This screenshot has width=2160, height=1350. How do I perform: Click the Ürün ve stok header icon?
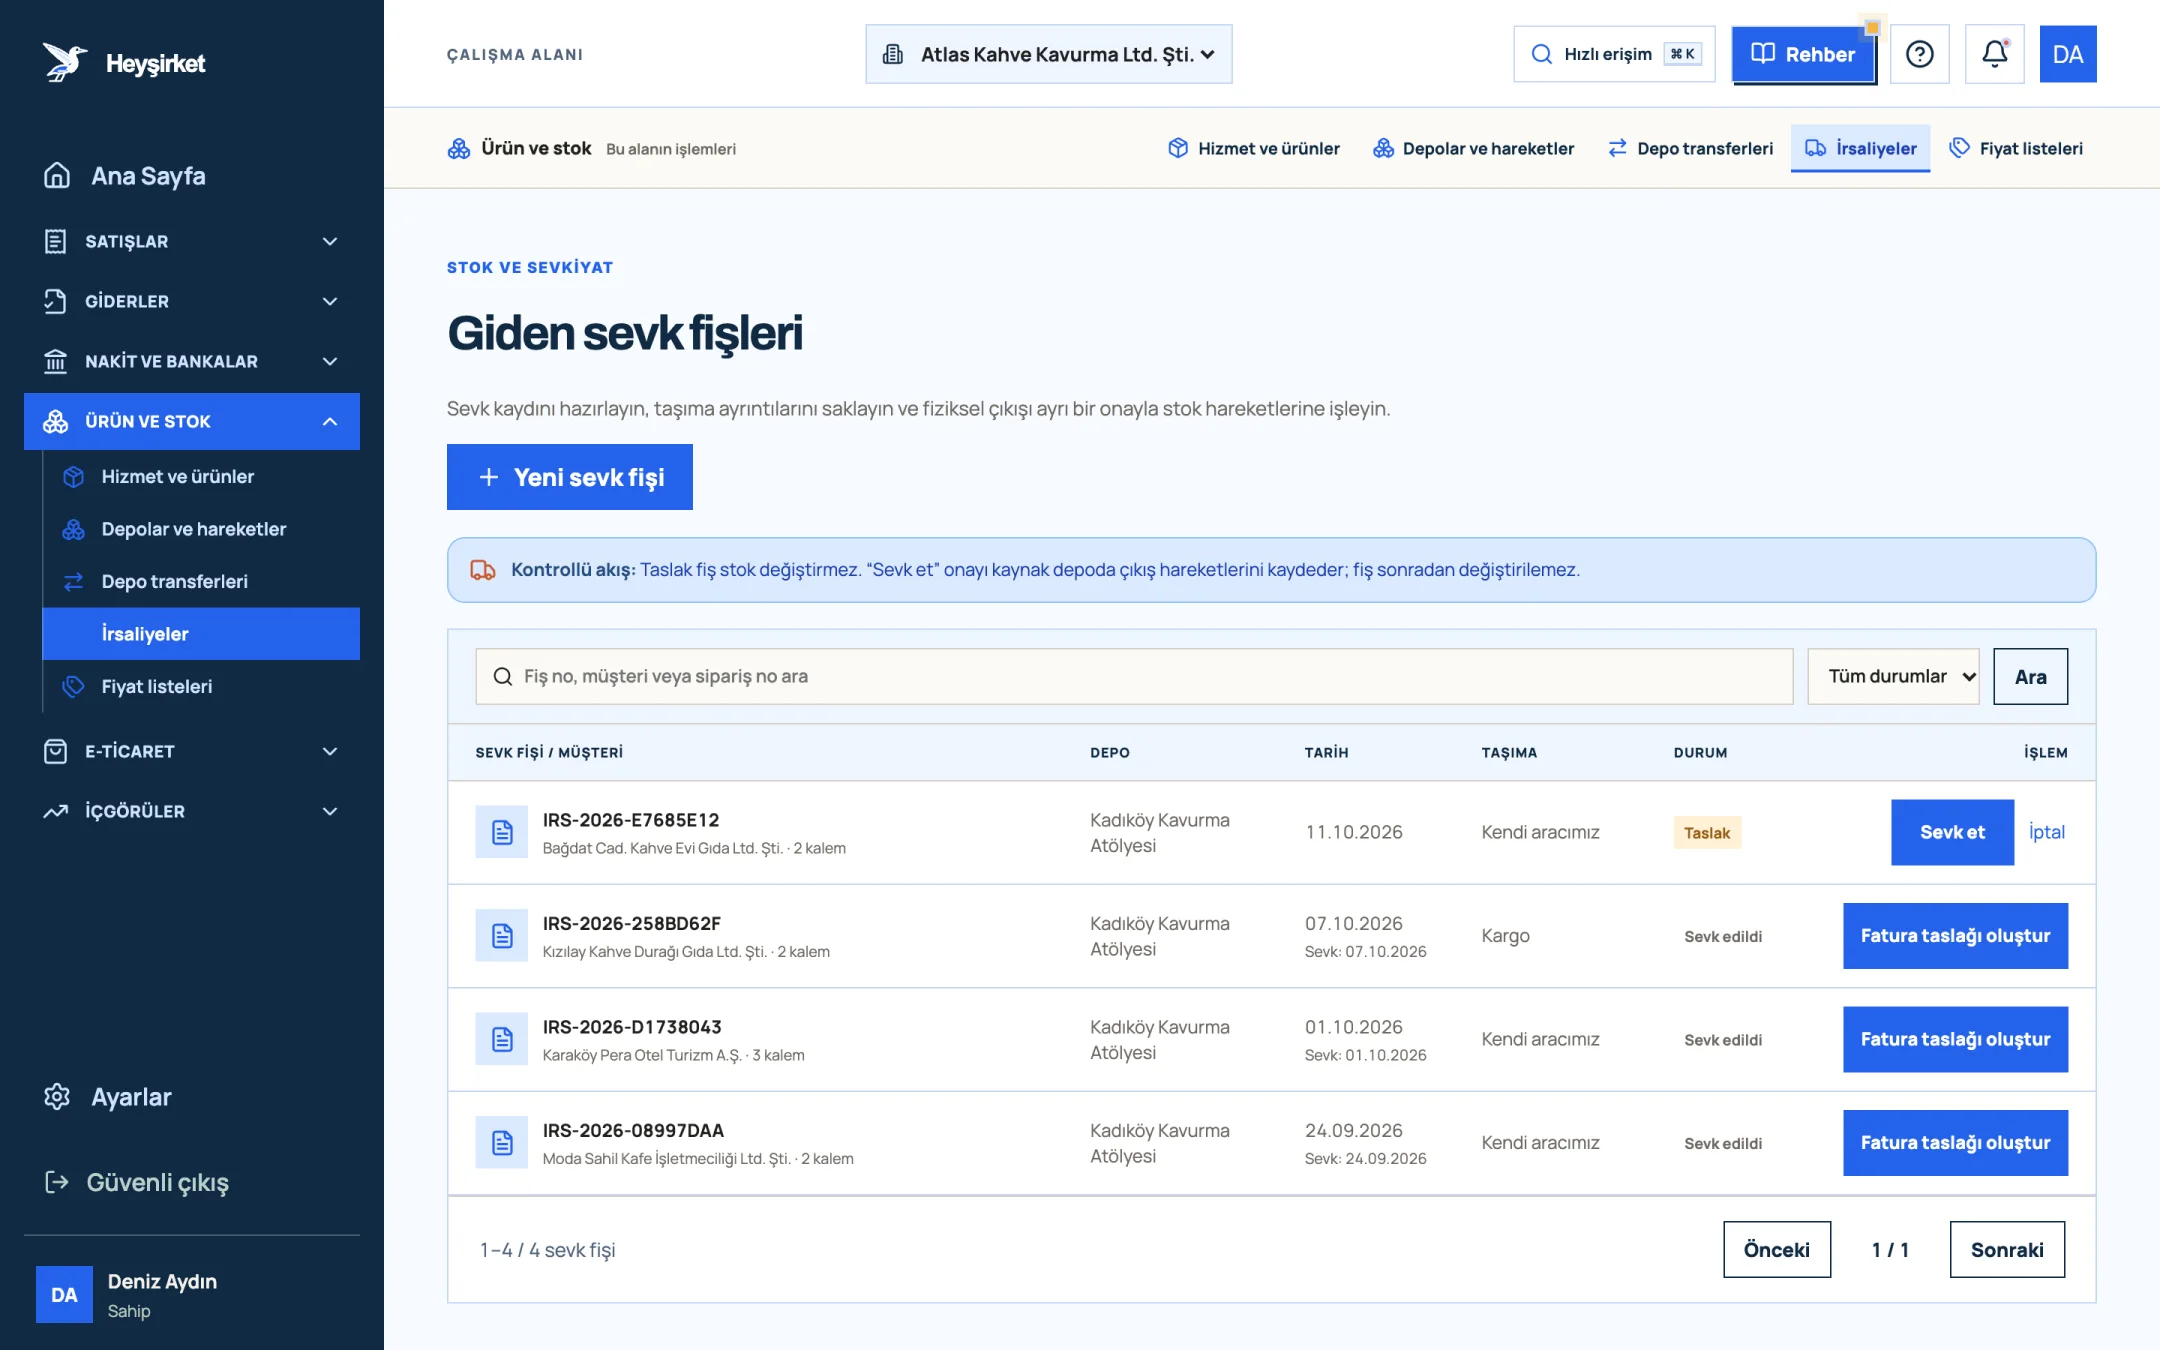[459, 148]
